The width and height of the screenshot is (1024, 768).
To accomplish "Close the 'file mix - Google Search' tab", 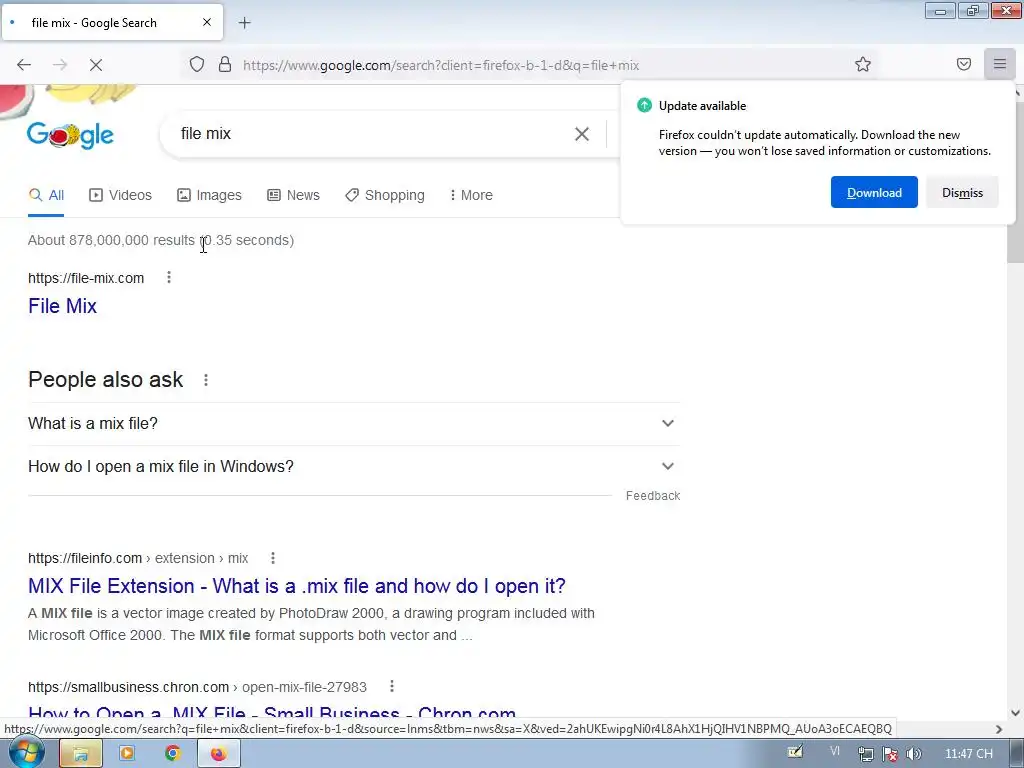I will coord(207,22).
